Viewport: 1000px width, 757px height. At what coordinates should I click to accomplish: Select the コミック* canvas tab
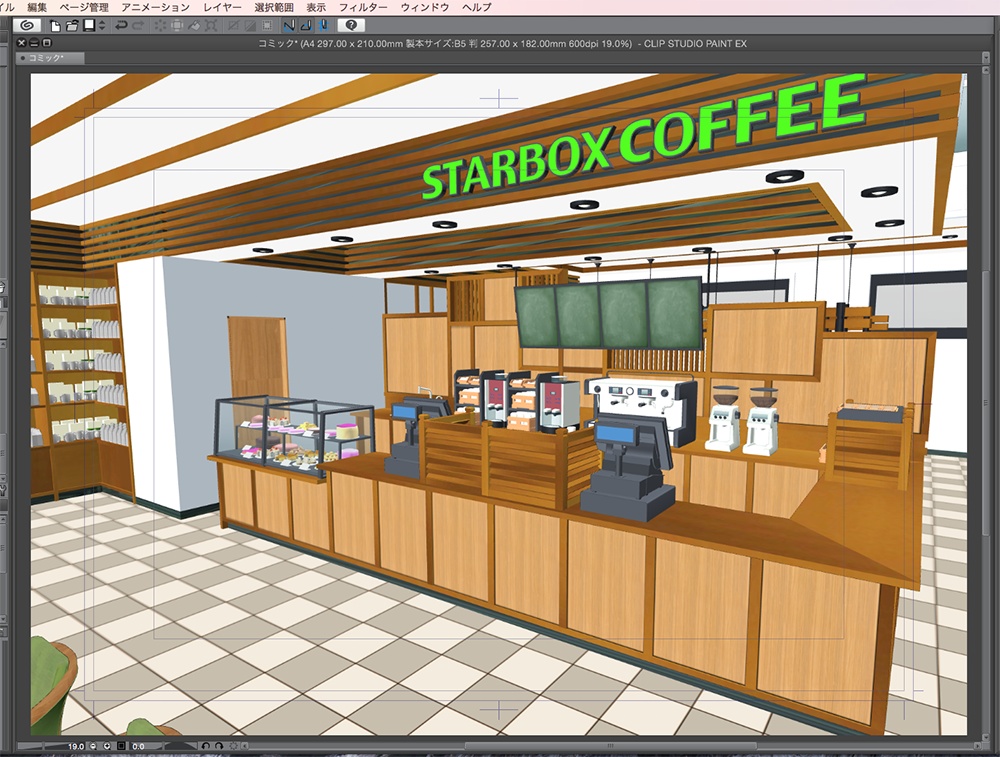[50, 58]
